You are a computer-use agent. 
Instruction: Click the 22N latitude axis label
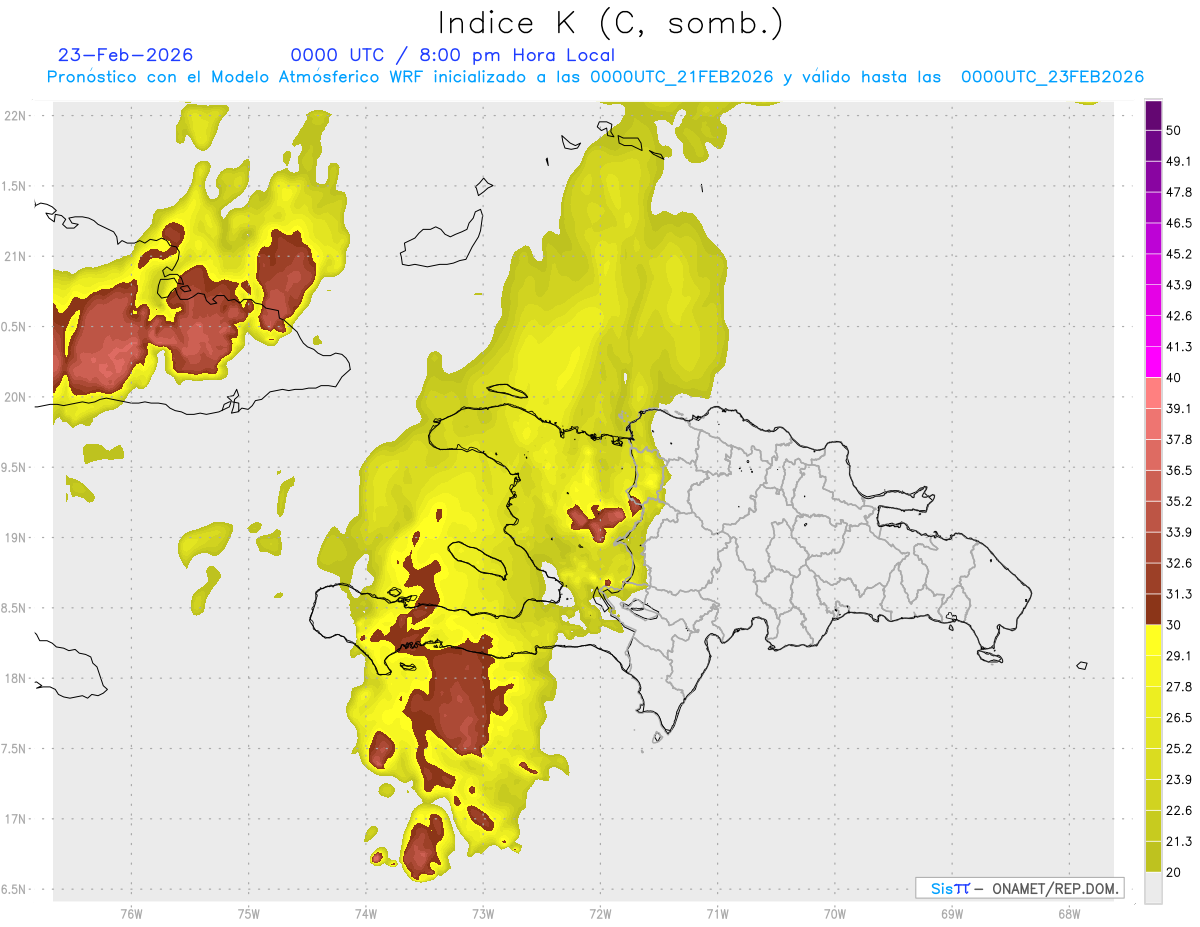point(15,115)
